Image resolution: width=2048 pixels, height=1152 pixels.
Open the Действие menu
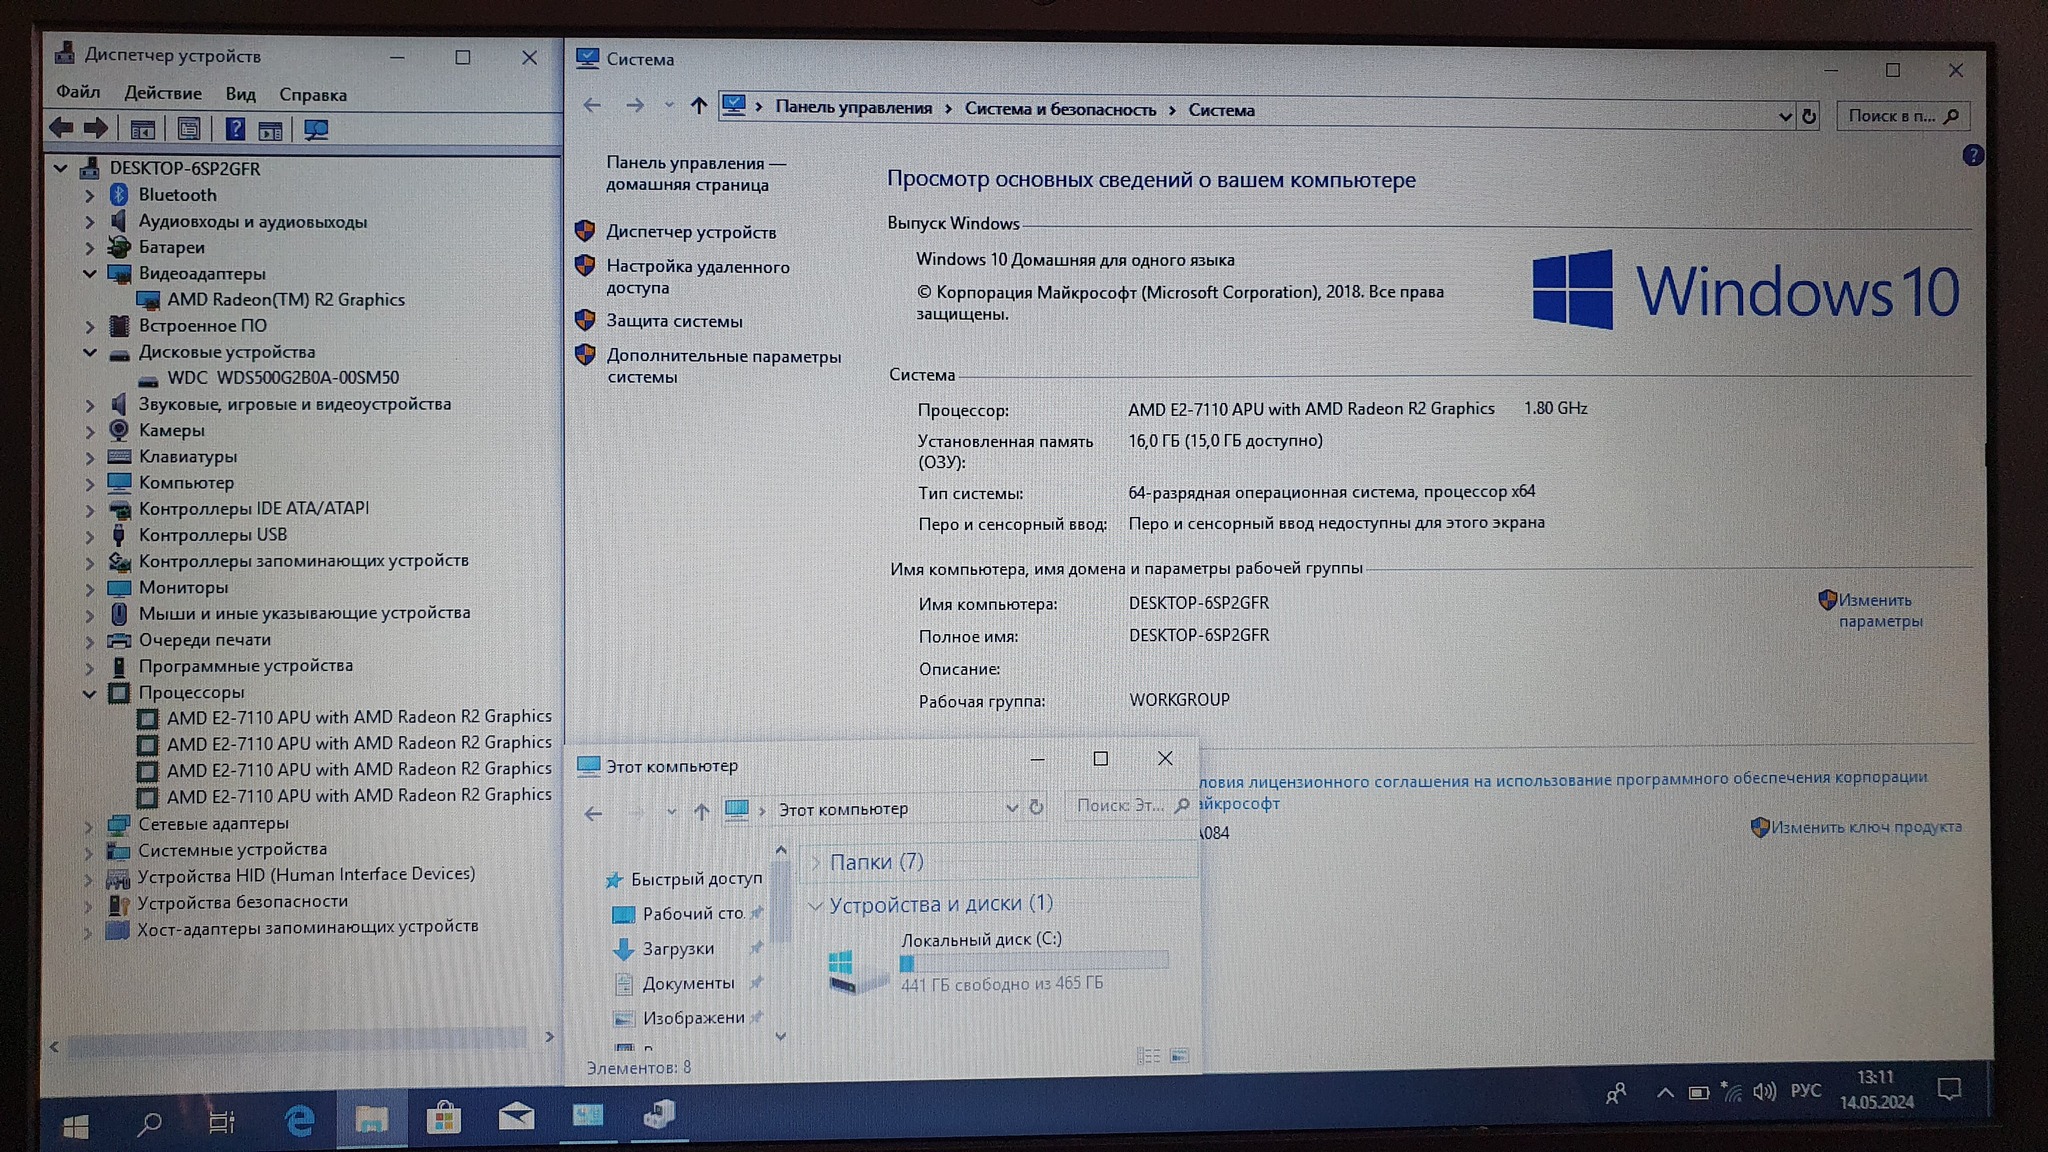pyautogui.click(x=162, y=93)
